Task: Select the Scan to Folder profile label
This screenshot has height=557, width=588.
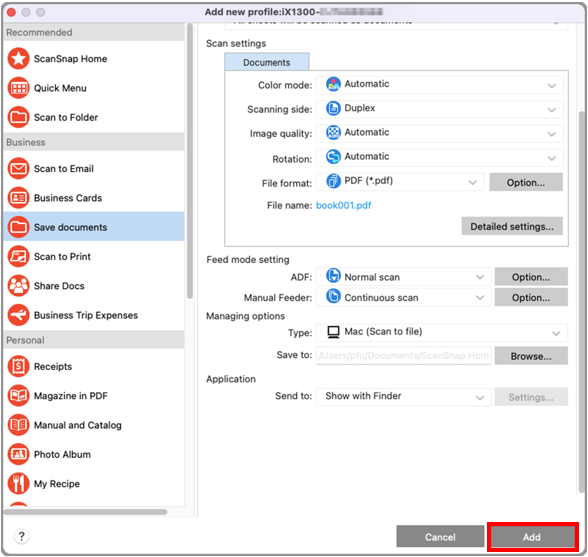Action: [x=66, y=117]
